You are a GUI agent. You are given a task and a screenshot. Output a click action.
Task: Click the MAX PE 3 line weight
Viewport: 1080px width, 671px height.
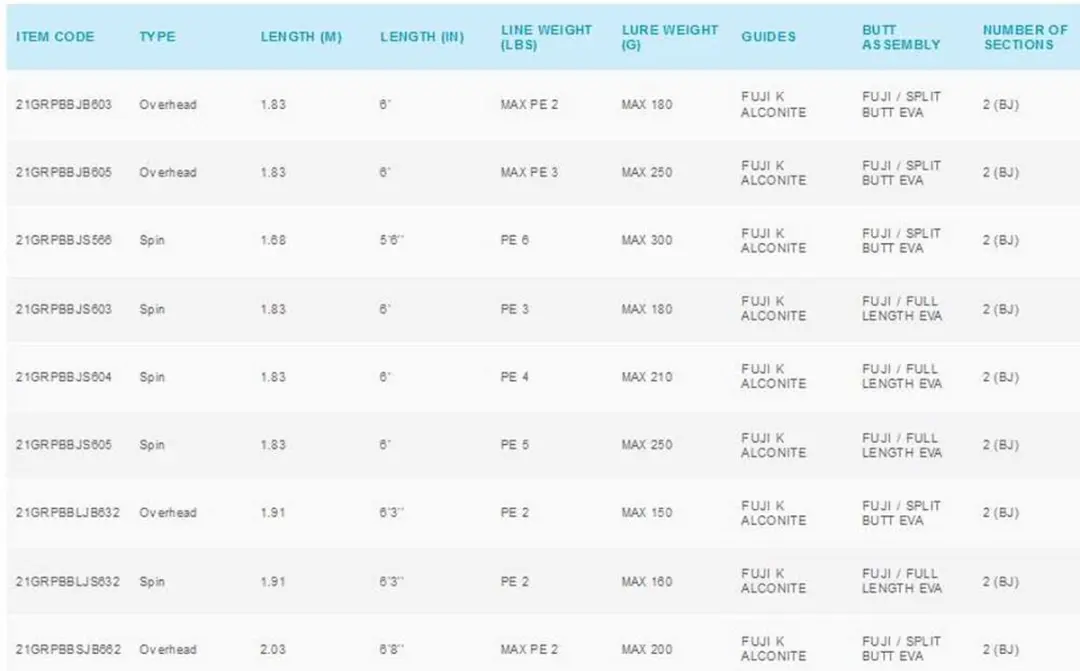tap(529, 172)
